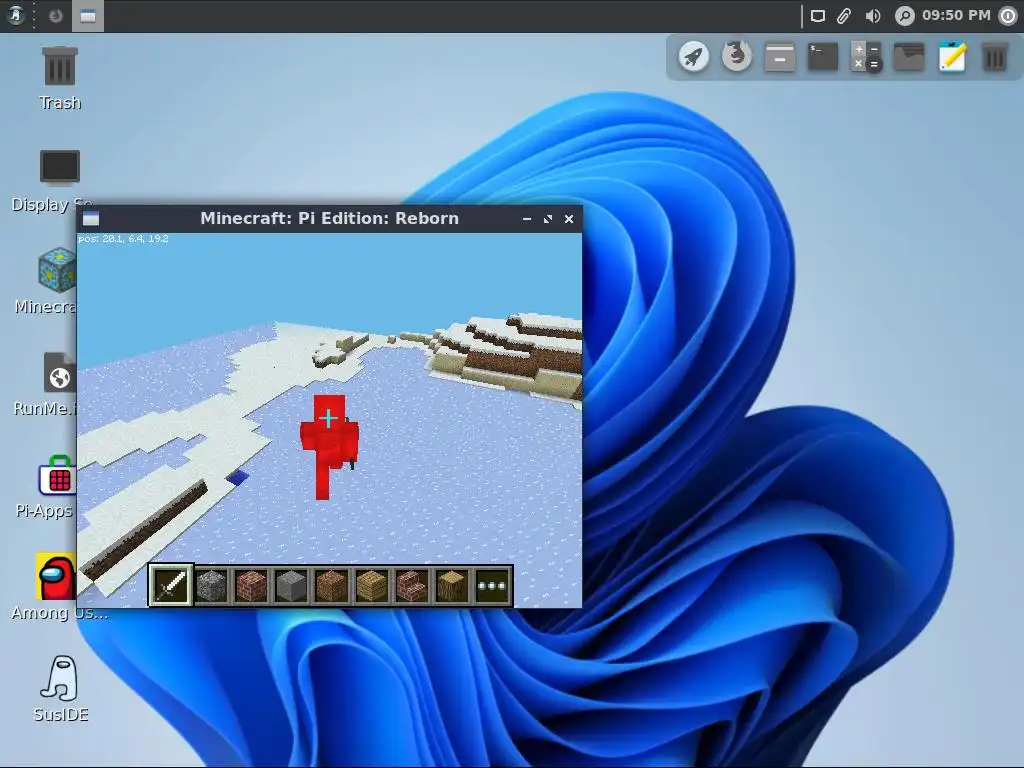Click the Minecraft window title bar icon
The image size is (1024, 768).
coord(91,219)
